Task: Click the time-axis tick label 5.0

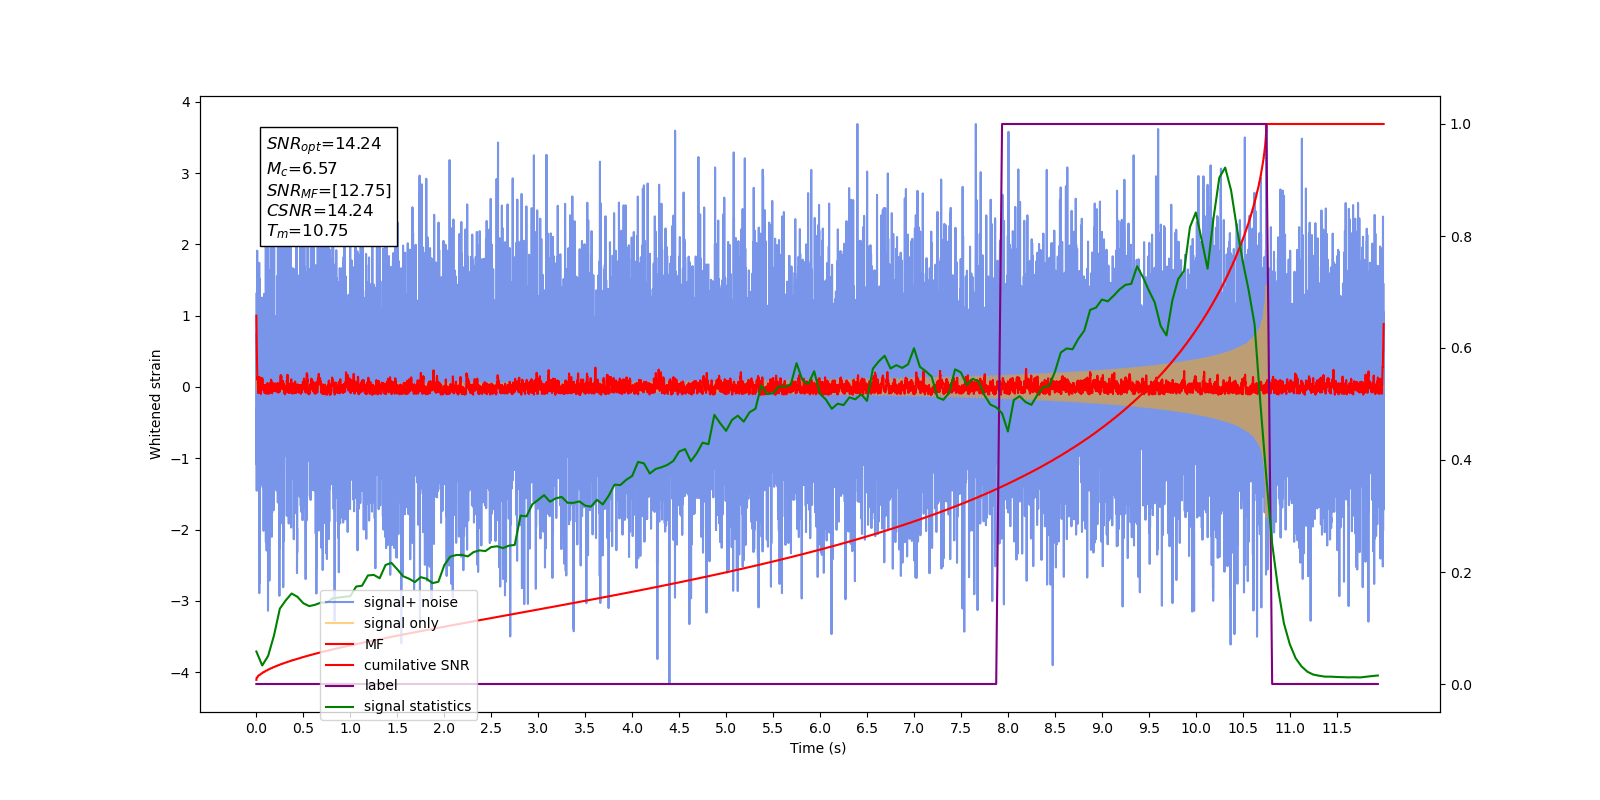Action: (726, 728)
